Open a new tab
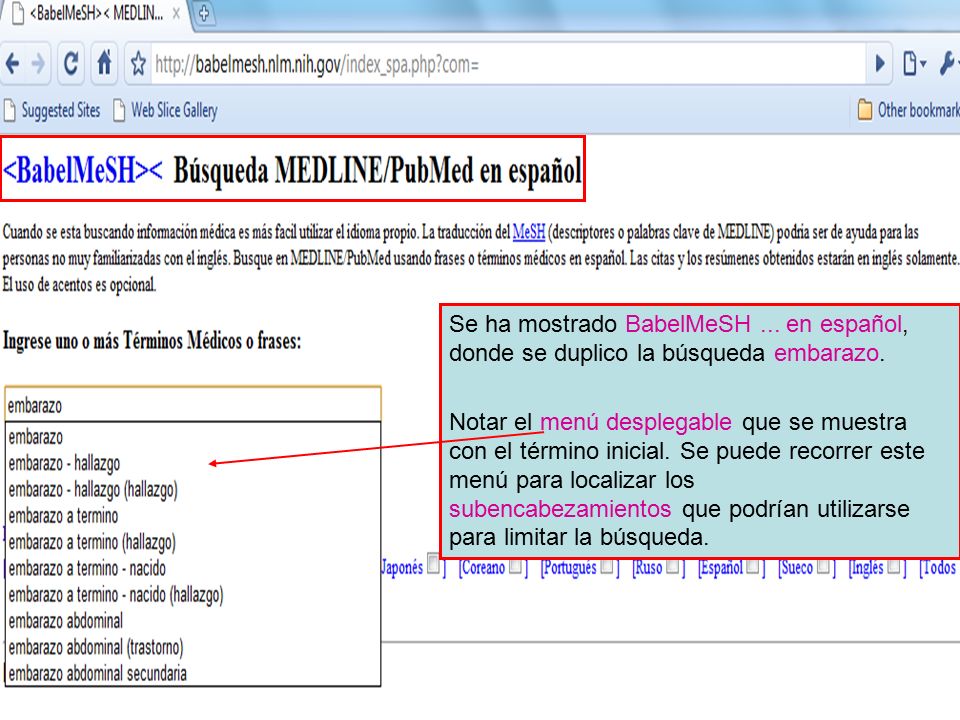Viewport: 960px width, 720px height. coord(204,13)
